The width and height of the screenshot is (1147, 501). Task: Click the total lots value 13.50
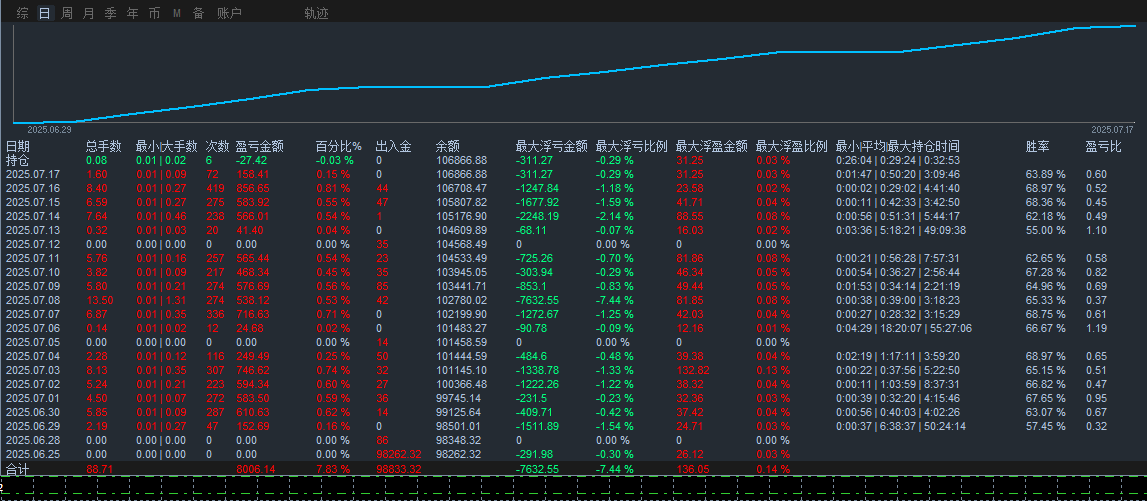(99, 299)
